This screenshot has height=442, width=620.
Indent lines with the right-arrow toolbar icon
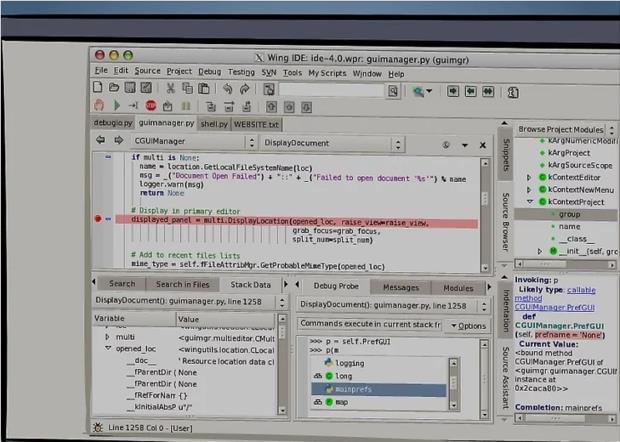(x=453, y=91)
